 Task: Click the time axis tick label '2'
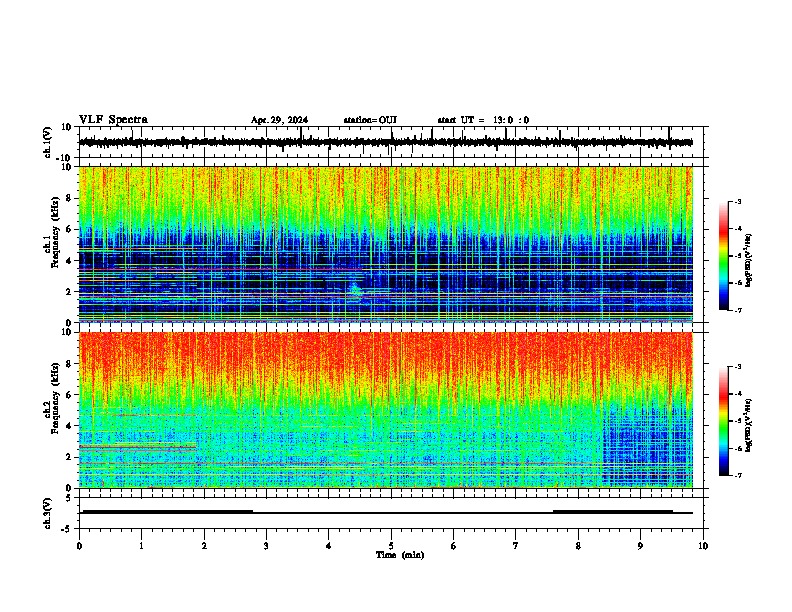[204, 546]
